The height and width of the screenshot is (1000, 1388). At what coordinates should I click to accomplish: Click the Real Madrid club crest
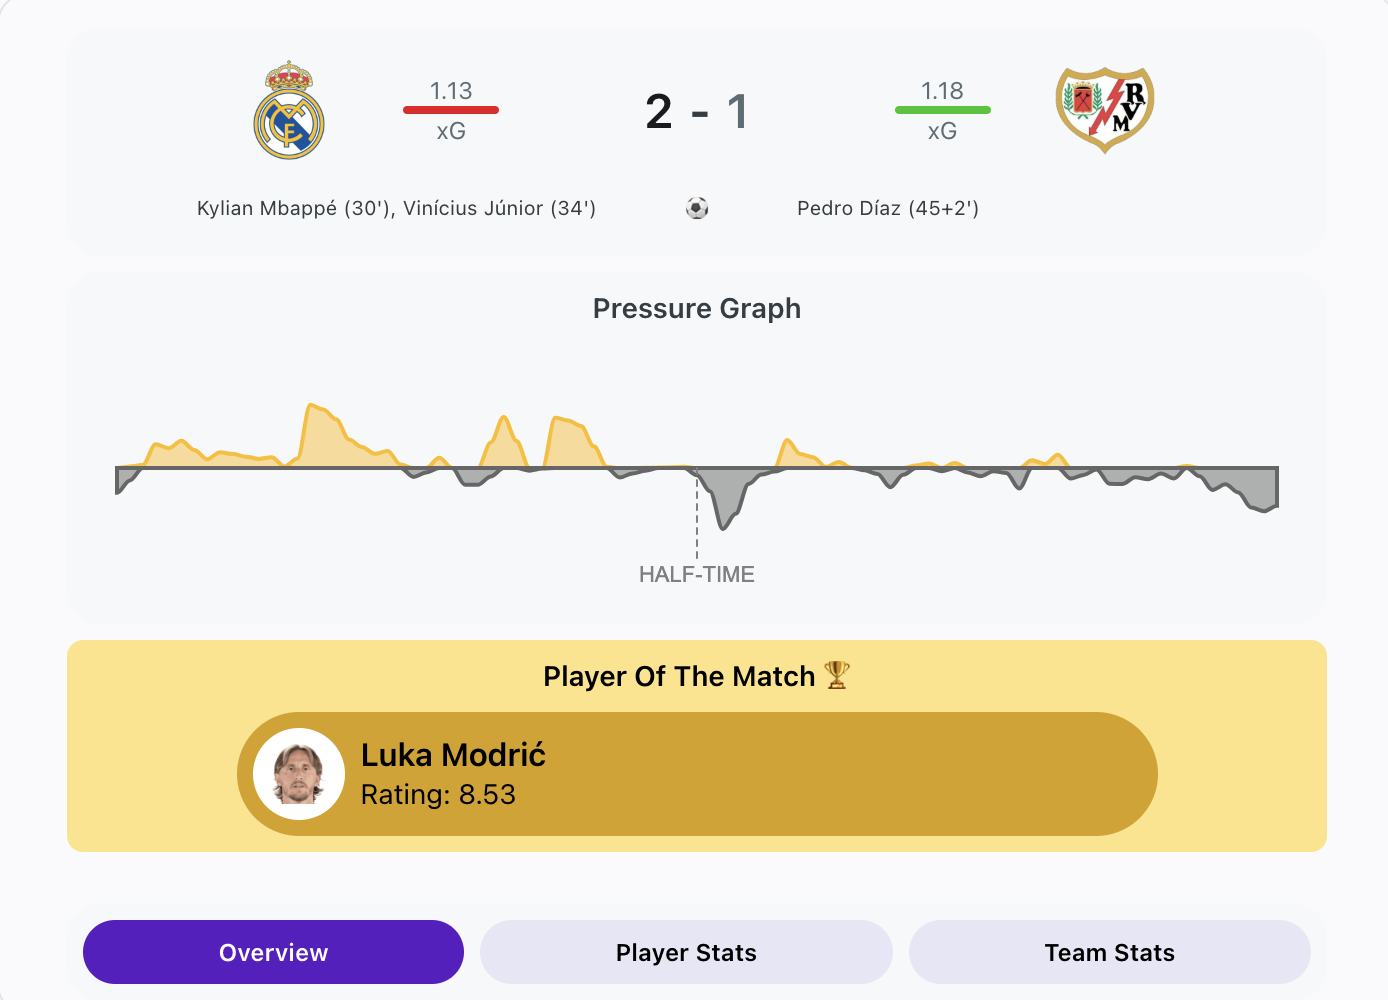click(x=289, y=110)
